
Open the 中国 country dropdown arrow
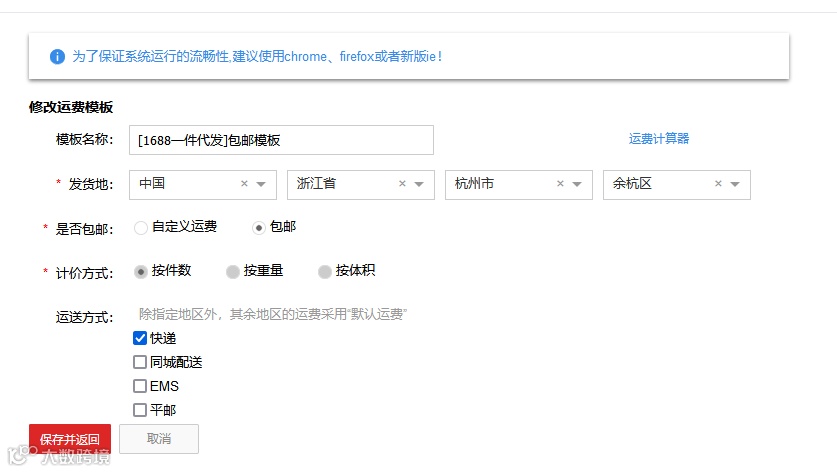tap(261, 184)
